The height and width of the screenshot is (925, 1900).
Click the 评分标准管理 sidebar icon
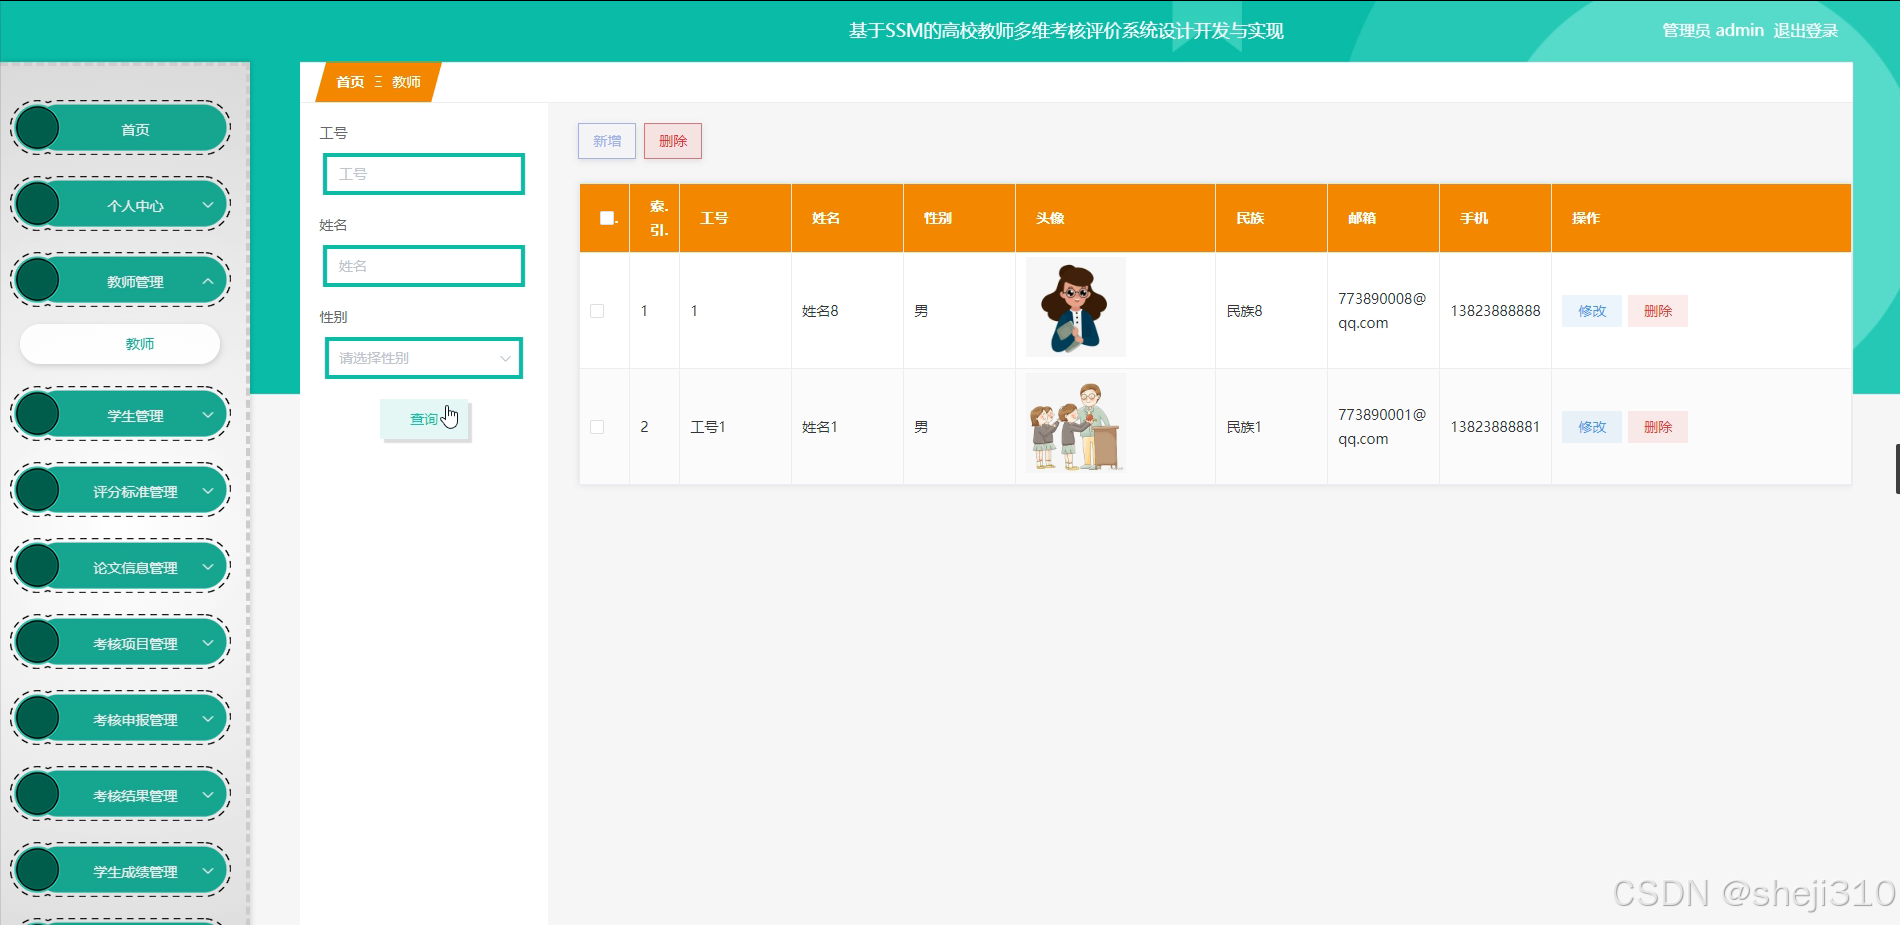[37, 489]
